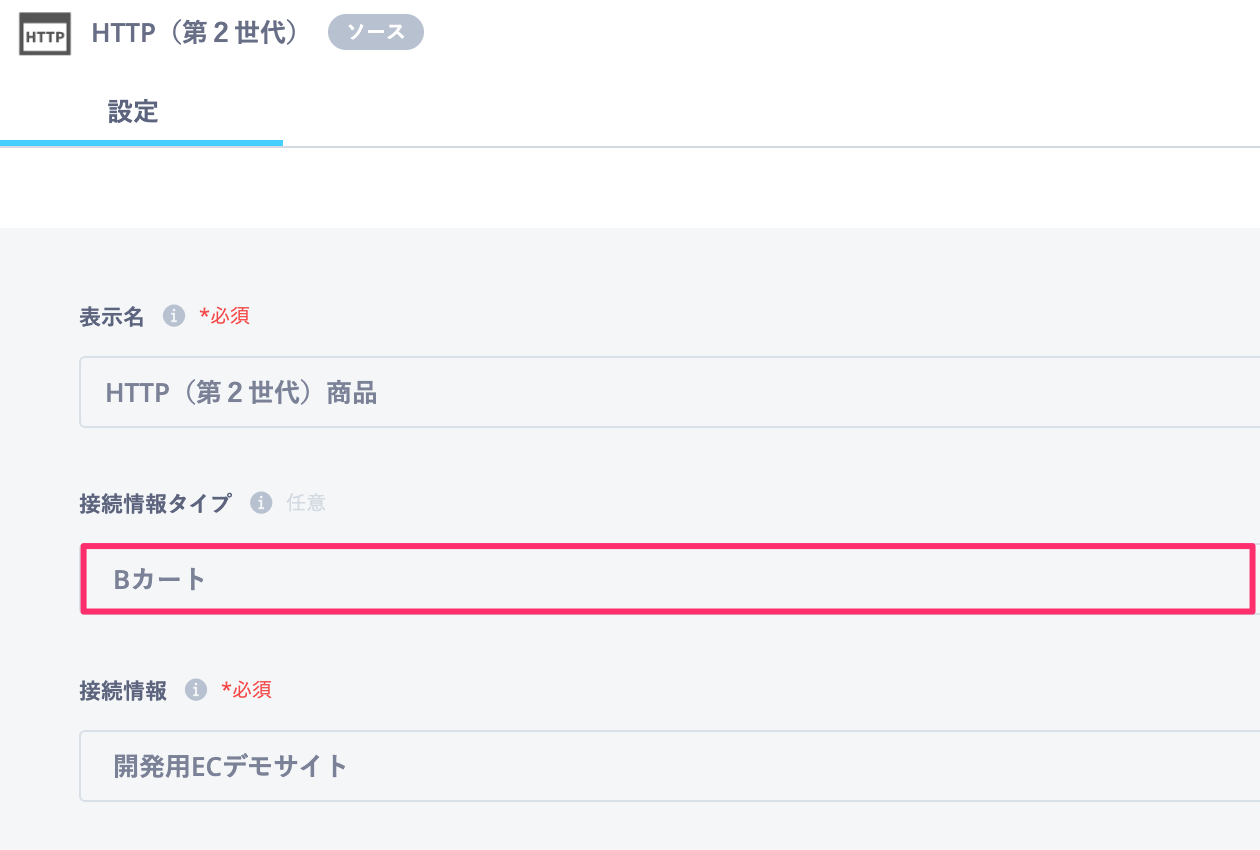The image size is (1260, 850).
Task: Click the red *必須 marker beside 接続情報
Action: pyautogui.click(x=246, y=690)
